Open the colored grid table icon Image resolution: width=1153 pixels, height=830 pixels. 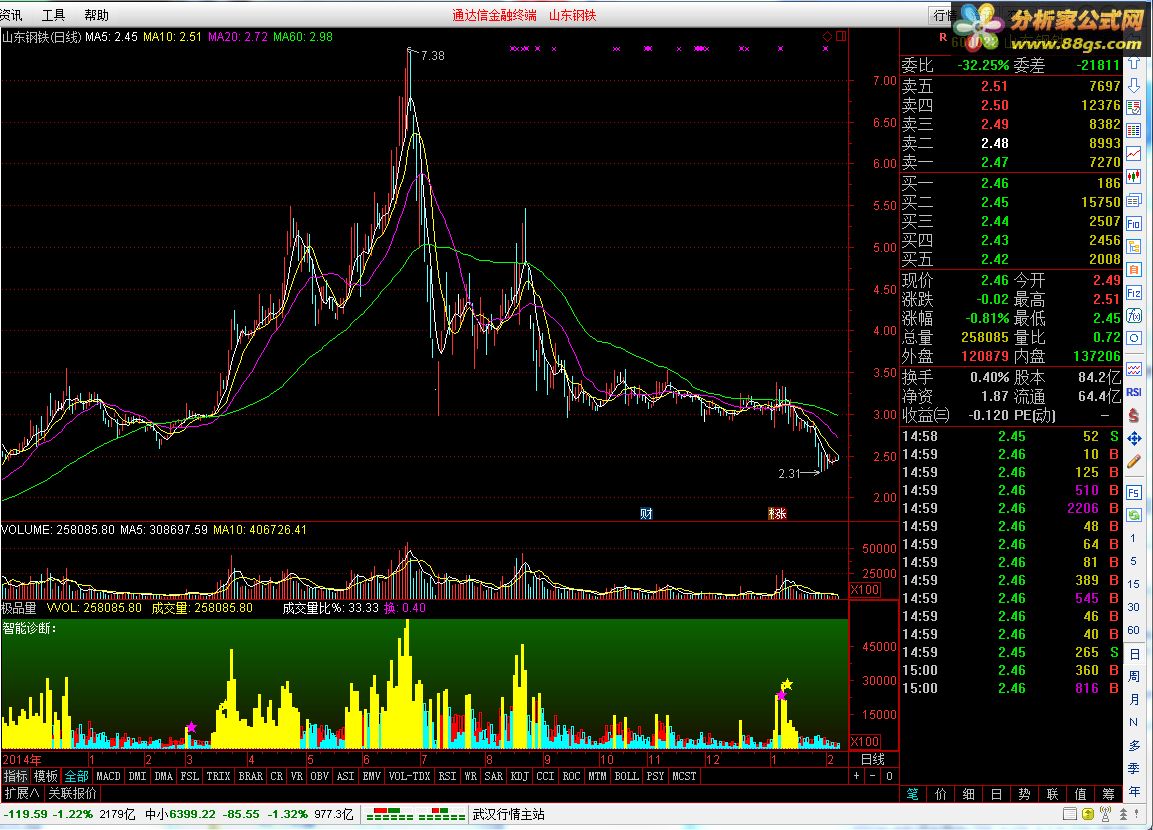point(1134,131)
